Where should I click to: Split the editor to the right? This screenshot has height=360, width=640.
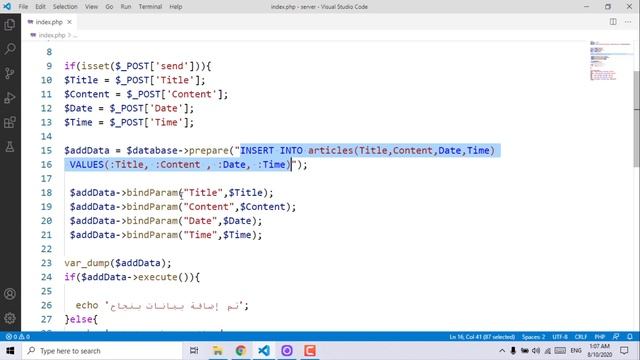tap(613, 22)
